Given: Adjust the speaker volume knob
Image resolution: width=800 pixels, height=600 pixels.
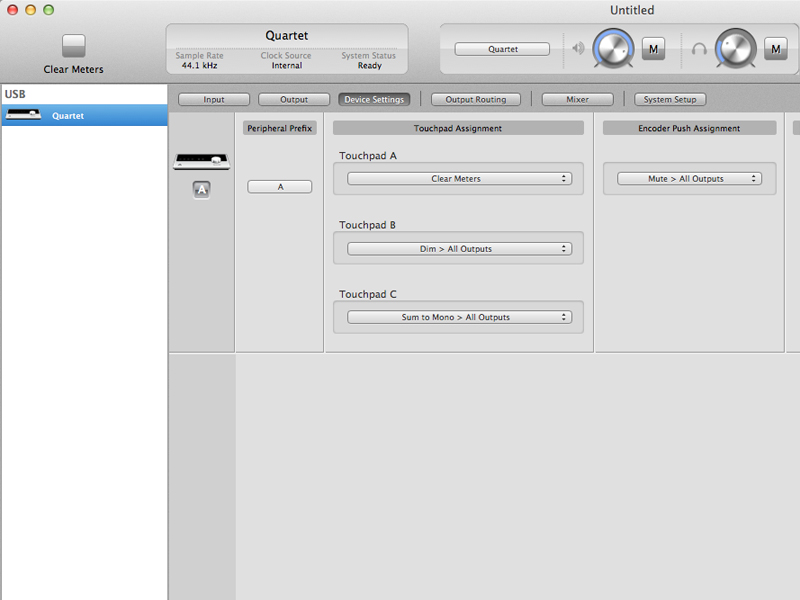Looking at the screenshot, I should click(x=613, y=49).
